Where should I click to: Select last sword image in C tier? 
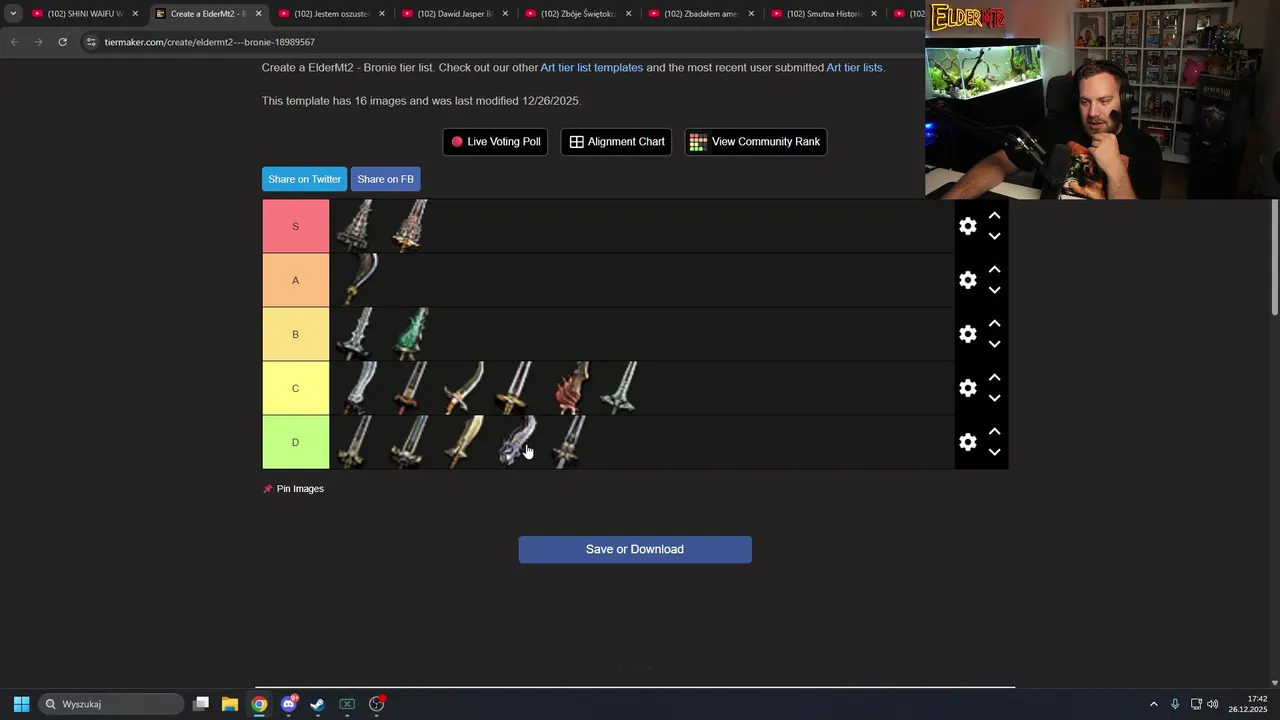pos(620,388)
